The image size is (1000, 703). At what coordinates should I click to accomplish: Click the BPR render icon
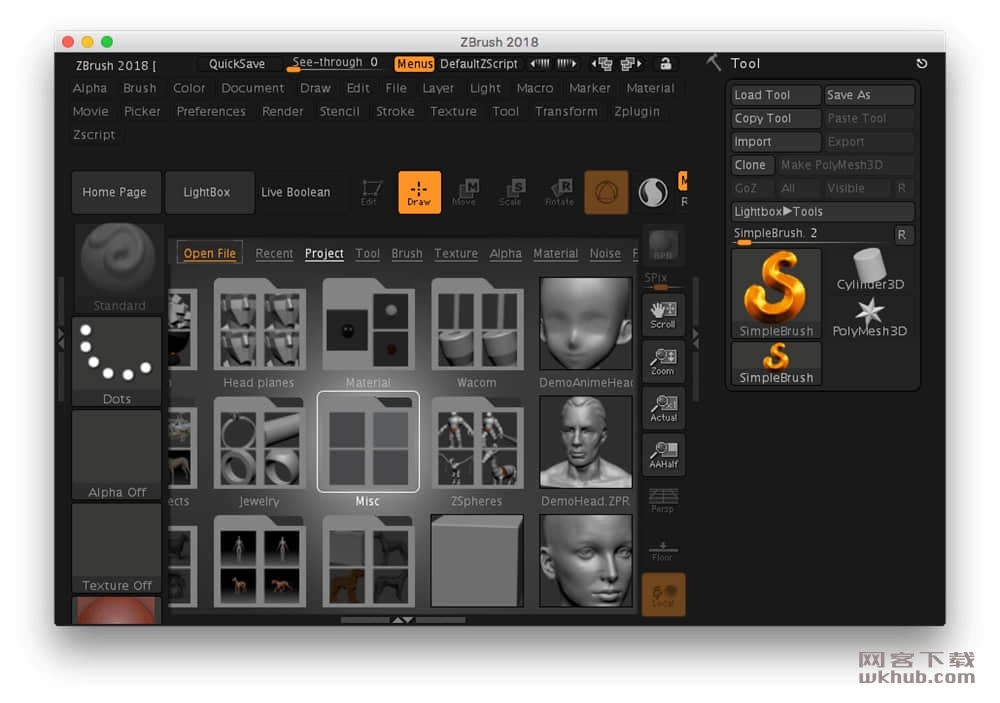tap(663, 245)
